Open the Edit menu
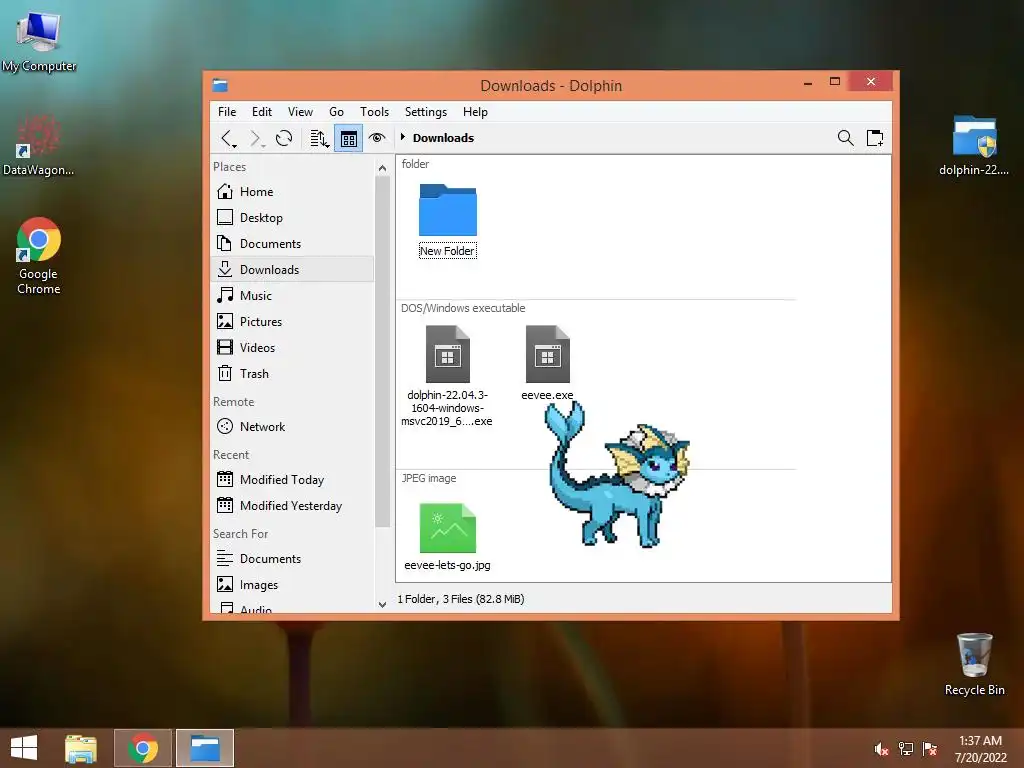Screen dimensions: 1024x768 (262, 112)
